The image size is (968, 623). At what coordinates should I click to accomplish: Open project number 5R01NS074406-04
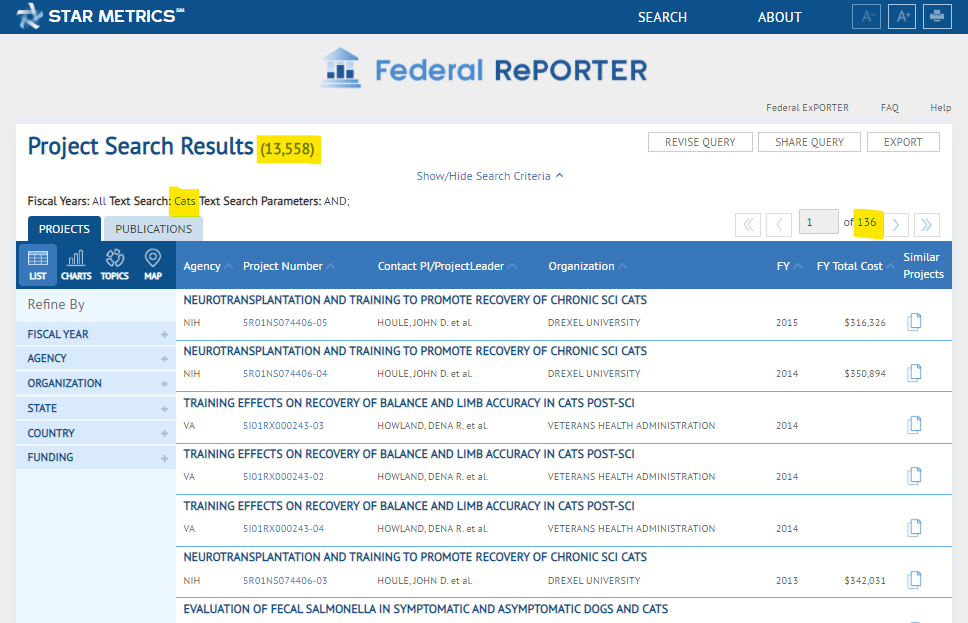click(285, 374)
